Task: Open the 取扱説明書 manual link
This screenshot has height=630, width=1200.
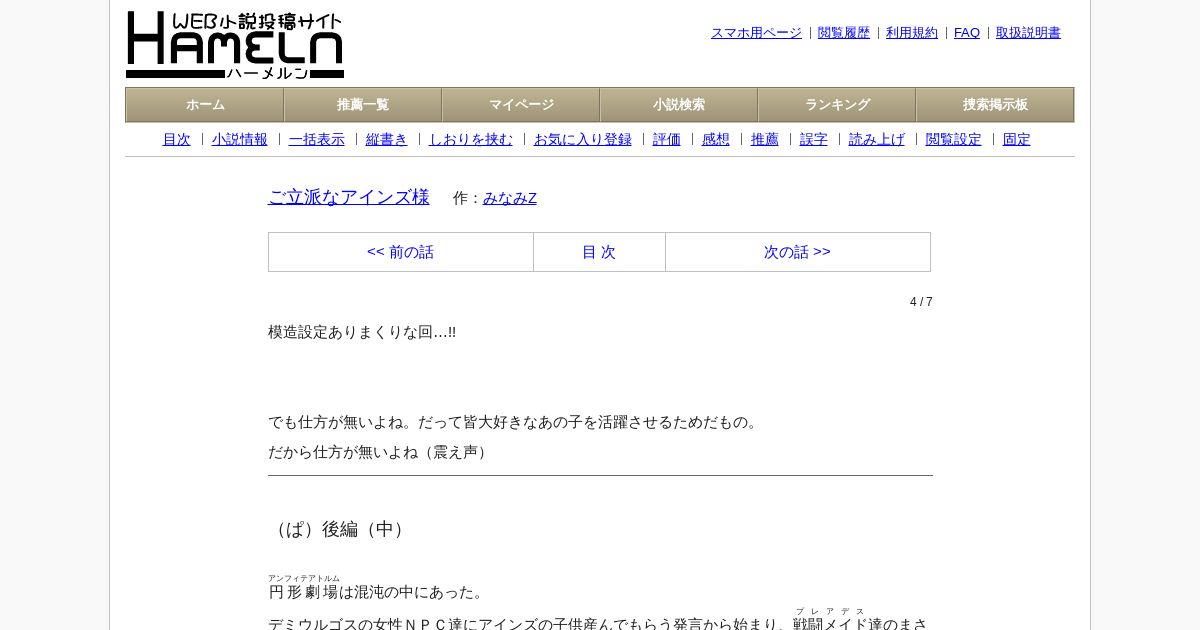Action: click(x=1028, y=33)
